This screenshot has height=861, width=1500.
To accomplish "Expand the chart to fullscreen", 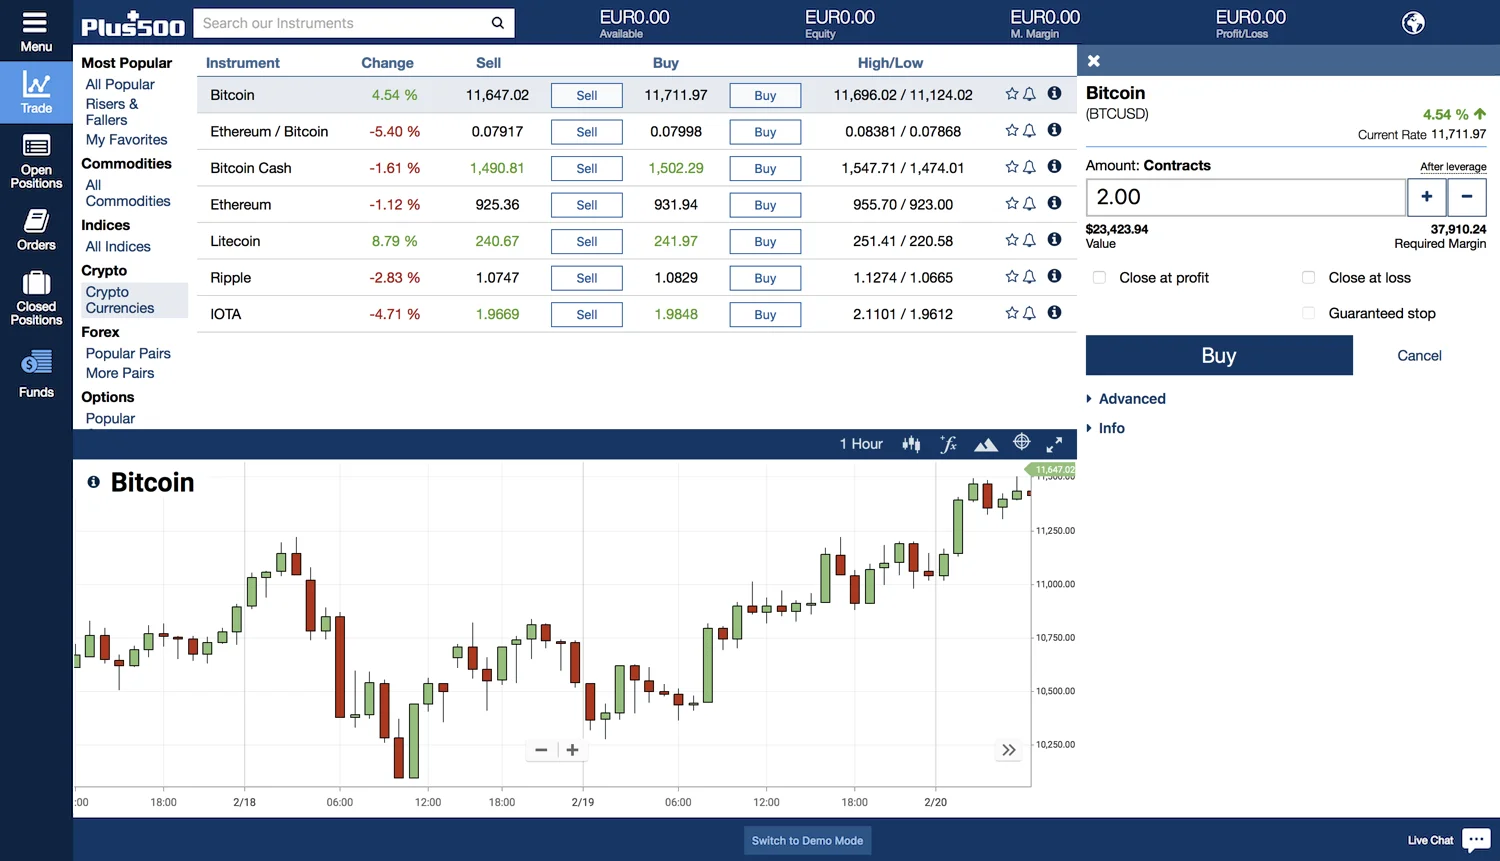I will (x=1054, y=444).
